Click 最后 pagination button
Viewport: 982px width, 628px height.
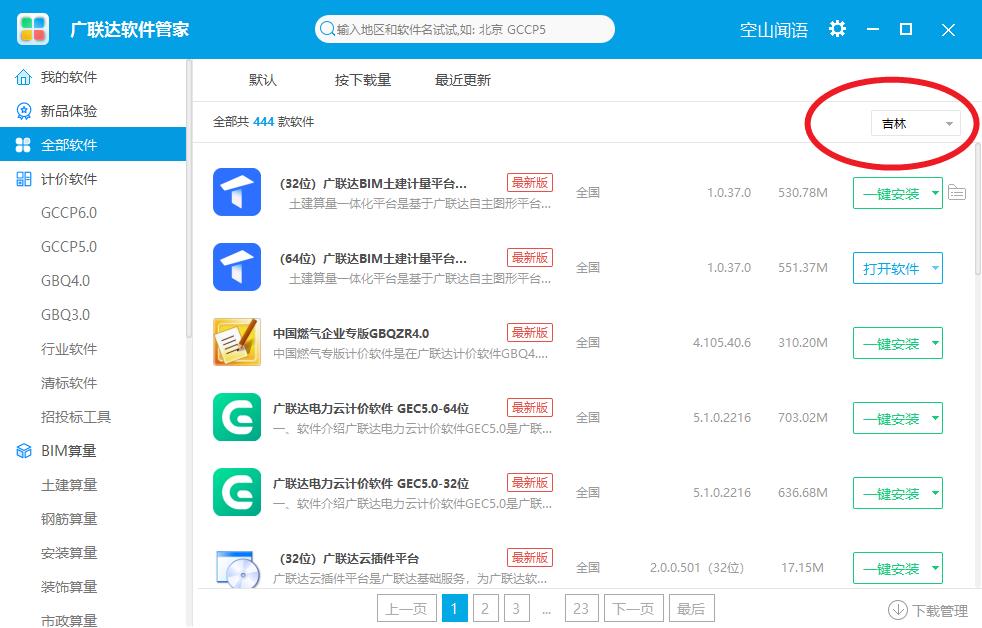pos(691,609)
